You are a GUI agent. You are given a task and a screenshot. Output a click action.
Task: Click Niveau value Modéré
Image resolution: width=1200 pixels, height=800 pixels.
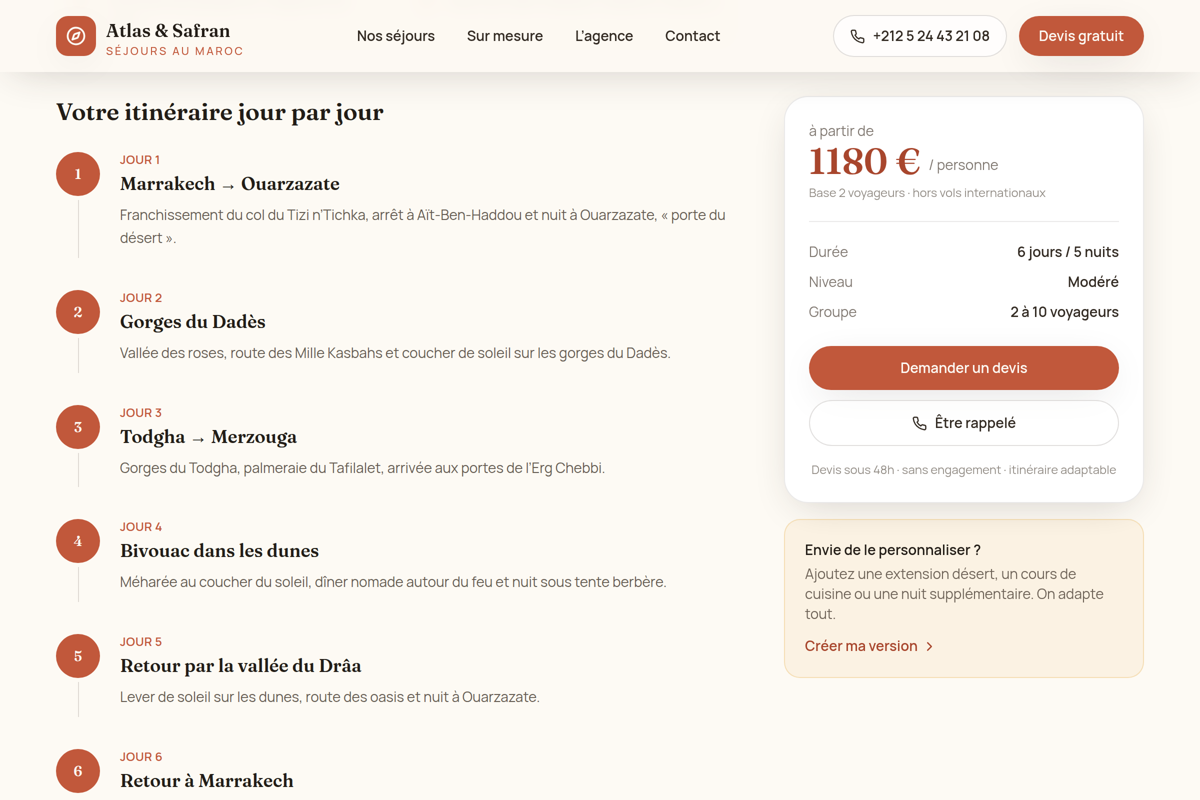(x=1093, y=282)
